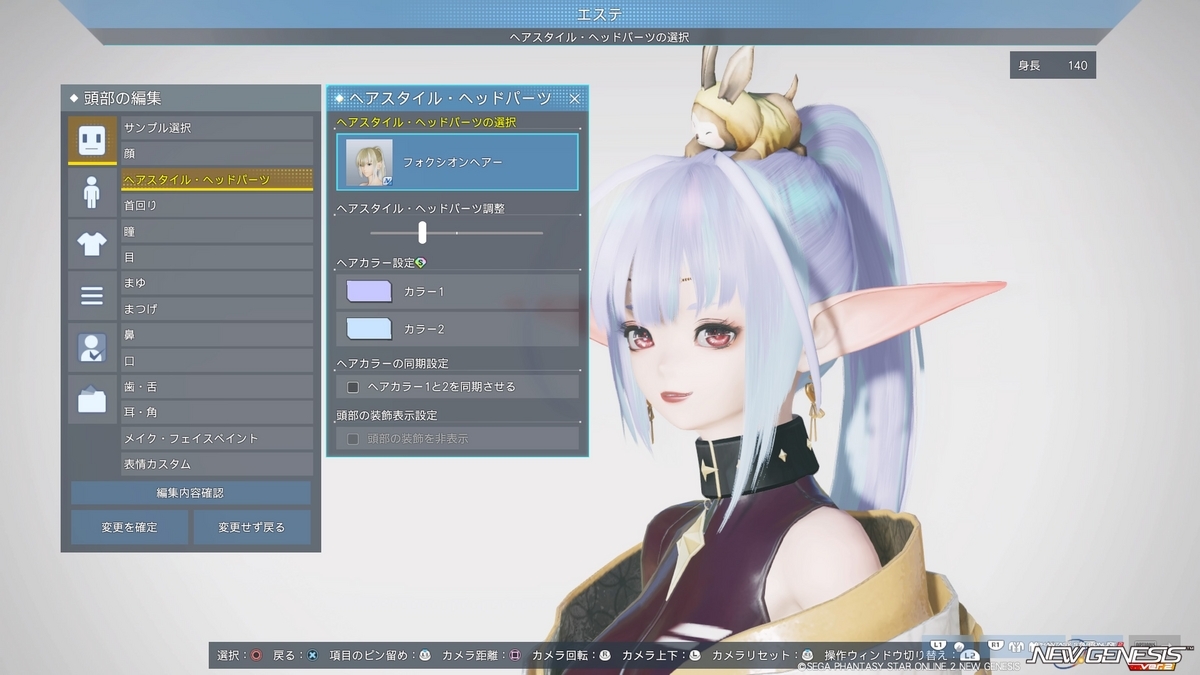The width and height of the screenshot is (1200, 675).
Task: Select the フォクシオンヘアー hairstyle thumbnail
Action: [369, 162]
